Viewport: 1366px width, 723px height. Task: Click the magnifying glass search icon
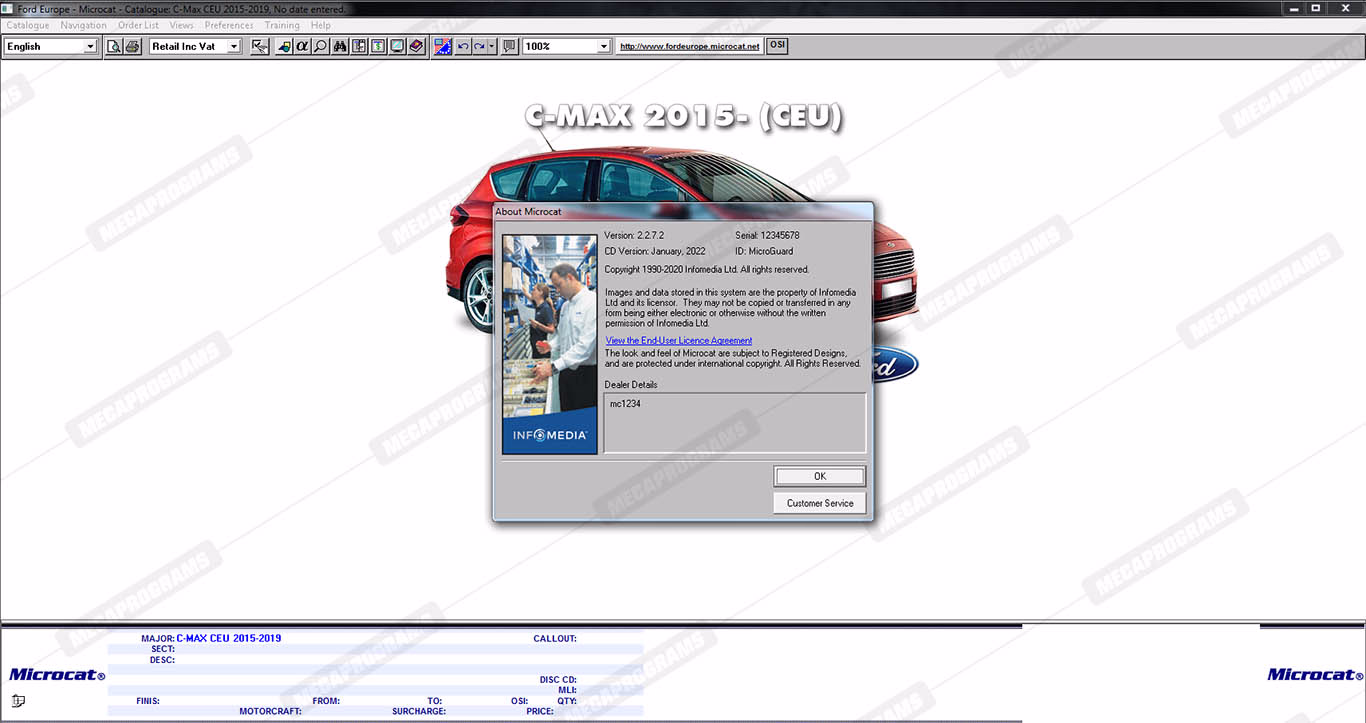coord(320,46)
